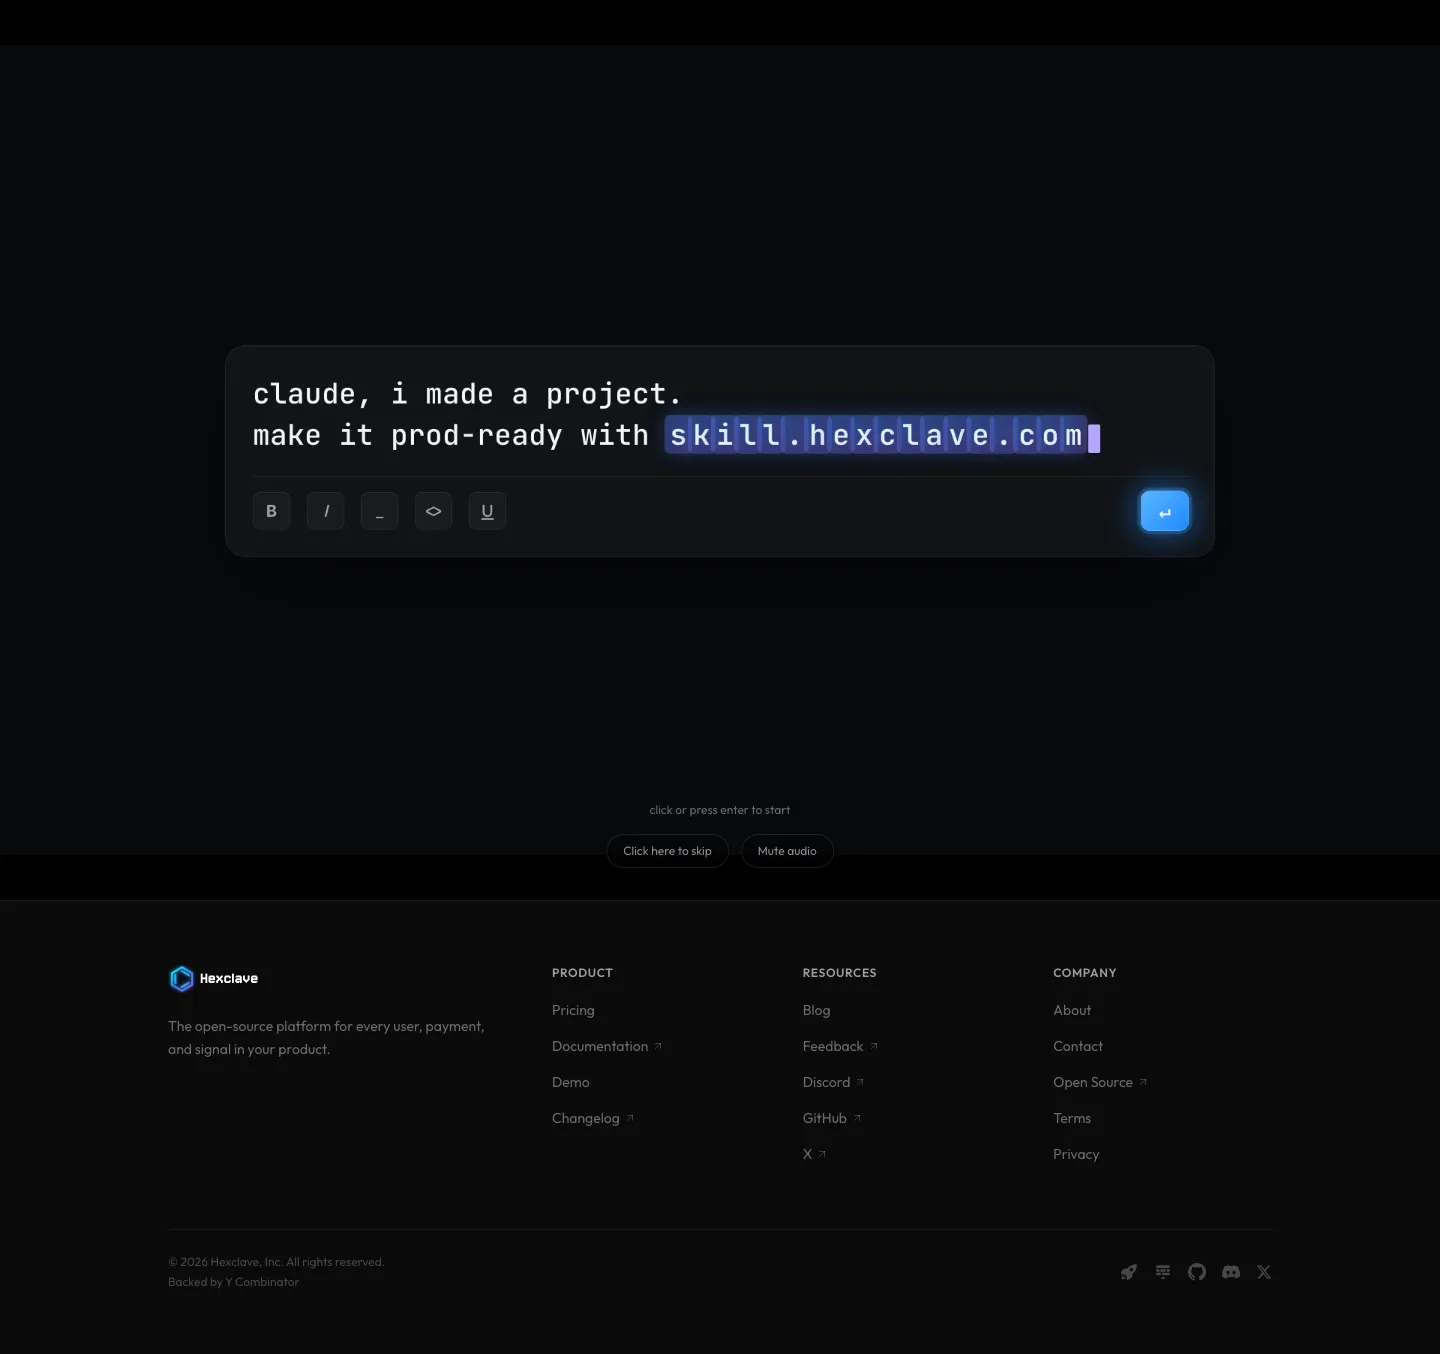Click the "Click here to skip" button
Screen dimensions: 1440x1354
pos(668,851)
